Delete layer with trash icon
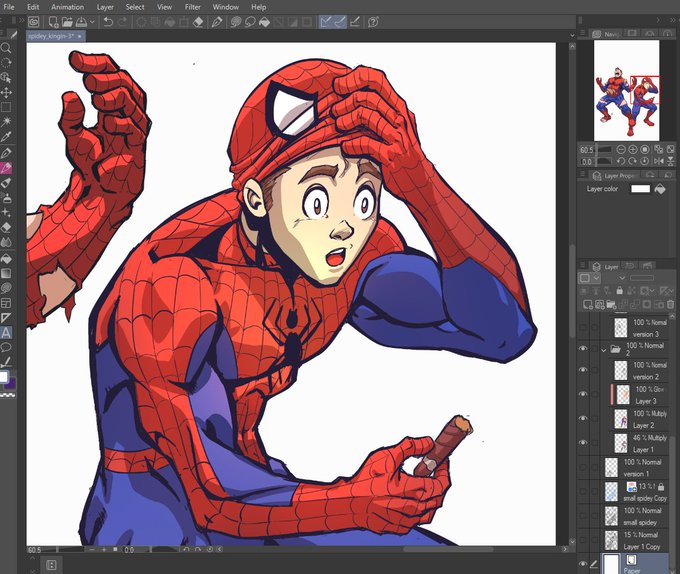 pos(670,304)
